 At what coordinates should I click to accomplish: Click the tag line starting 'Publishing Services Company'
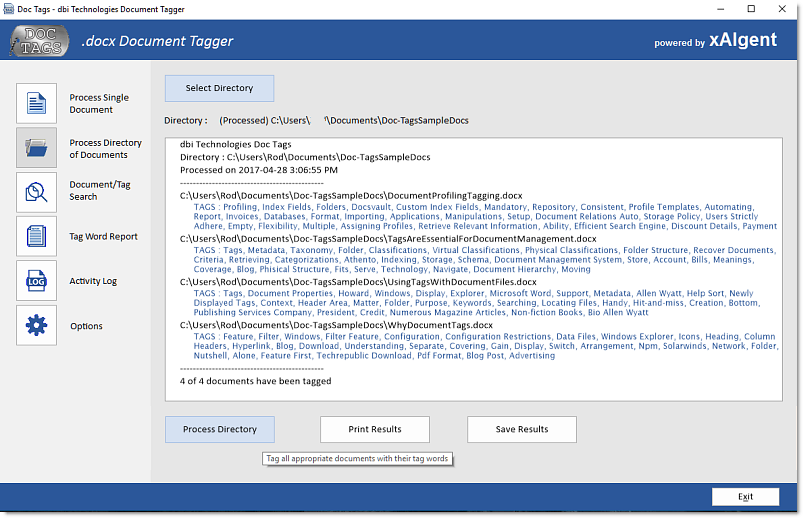click(421, 313)
